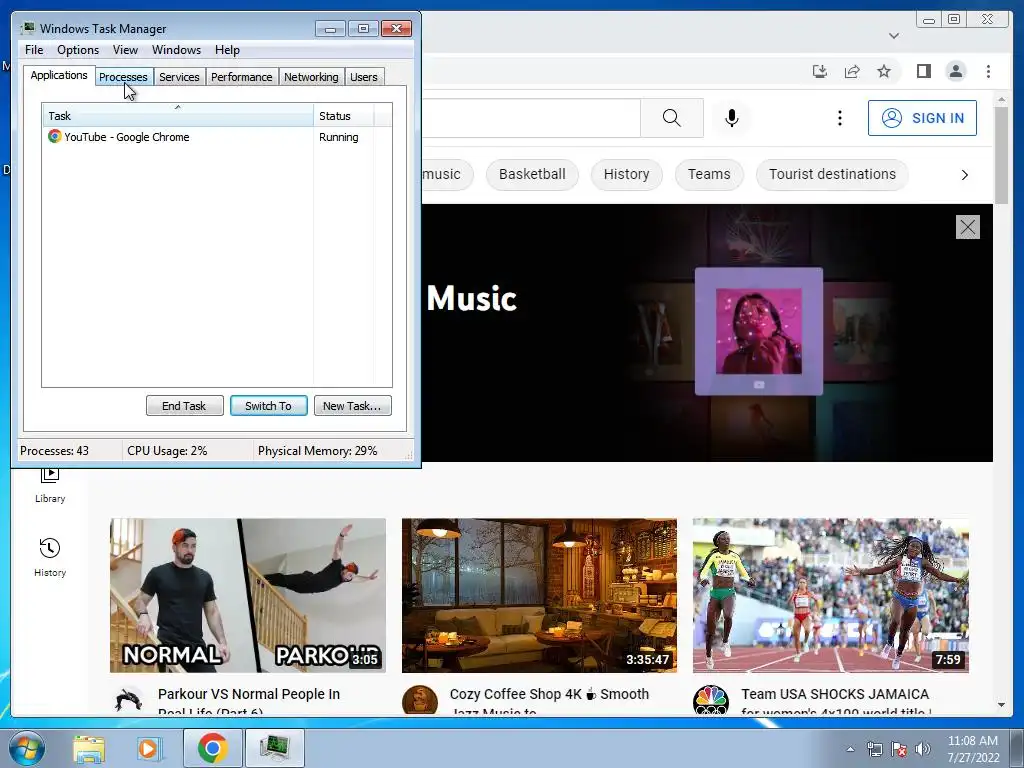Open Chrome's three-dot menu
The width and height of the screenshot is (1024, 768).
point(988,71)
